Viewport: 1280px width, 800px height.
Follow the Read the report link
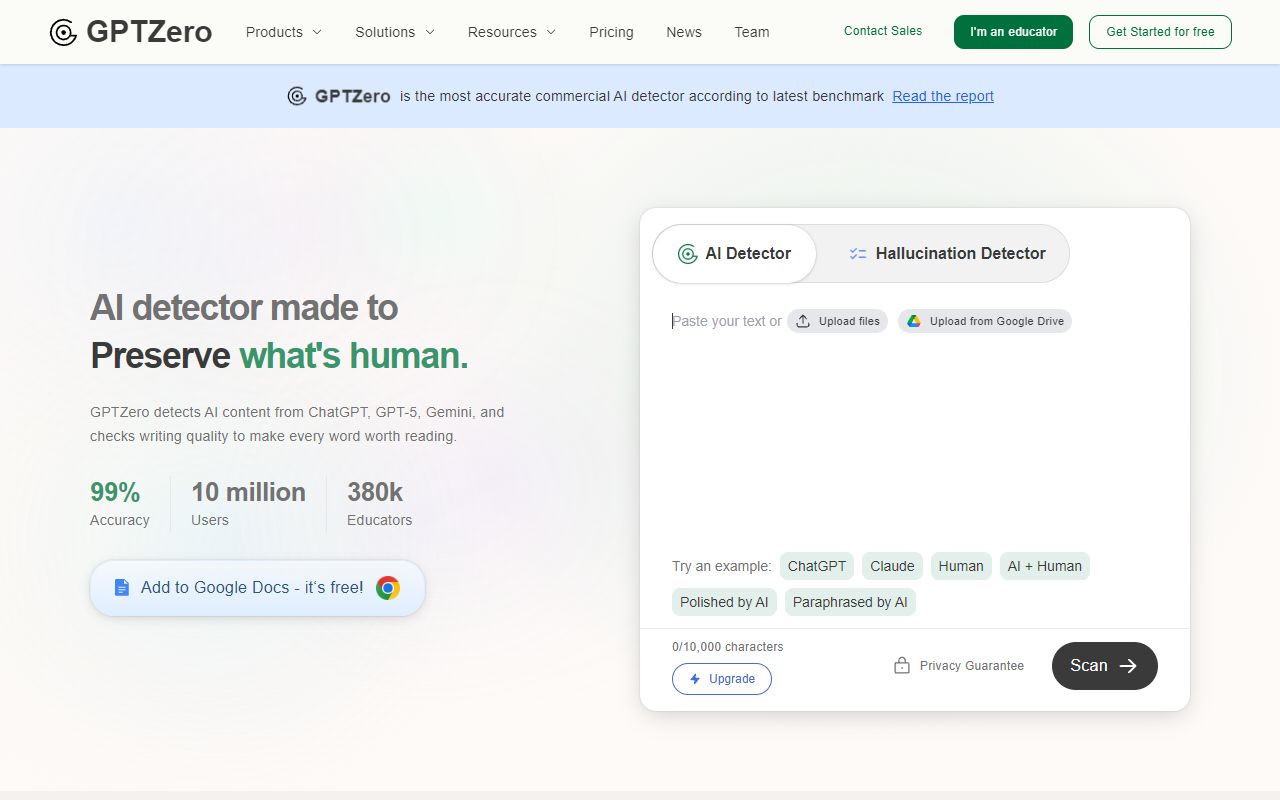tap(942, 96)
